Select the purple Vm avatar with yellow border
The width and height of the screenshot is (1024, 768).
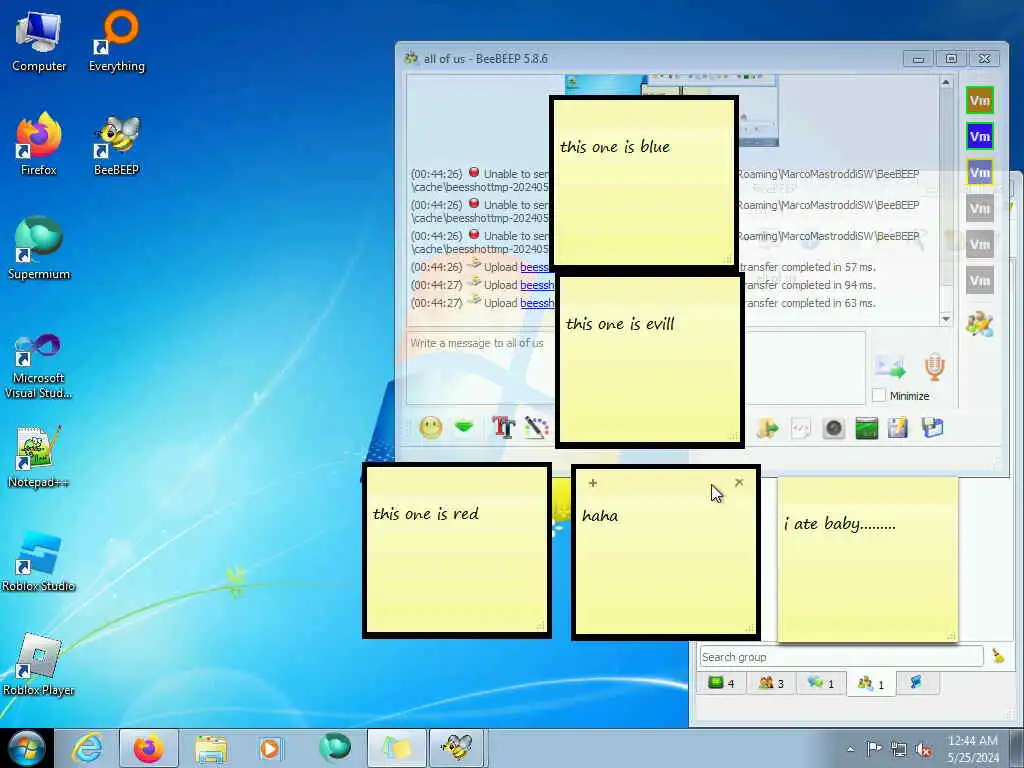[980, 172]
